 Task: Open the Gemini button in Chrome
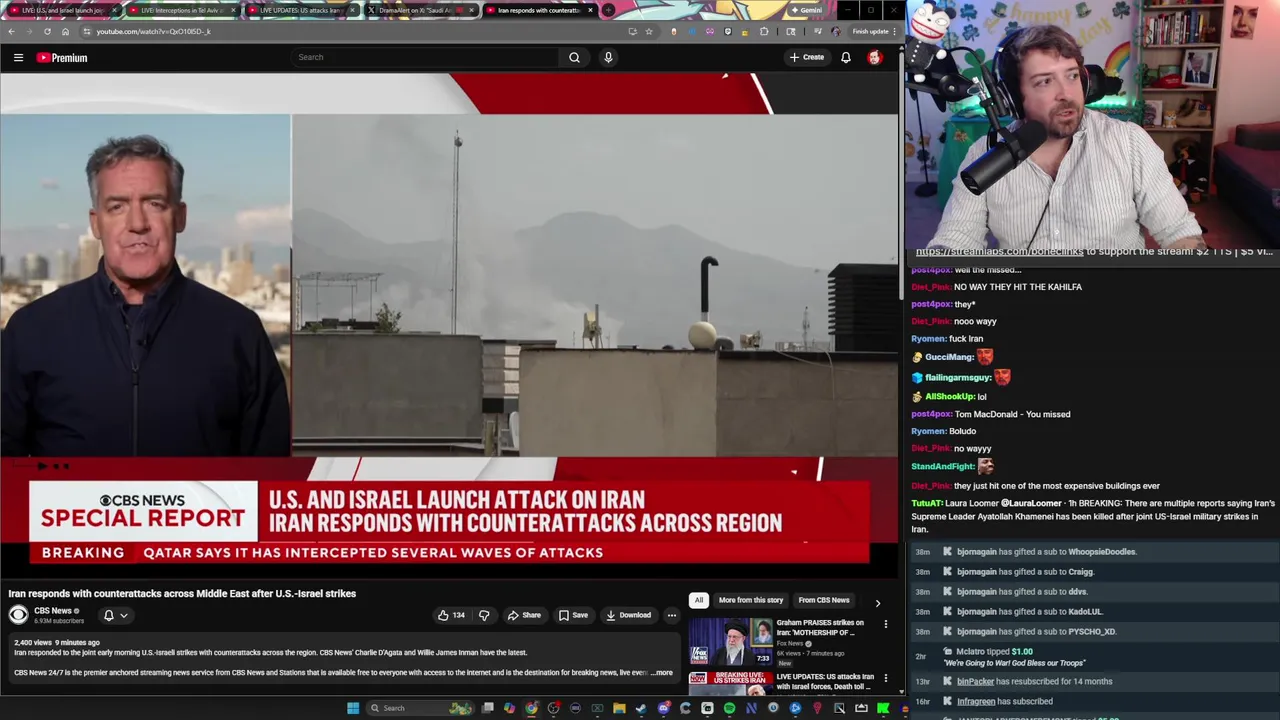(806, 10)
